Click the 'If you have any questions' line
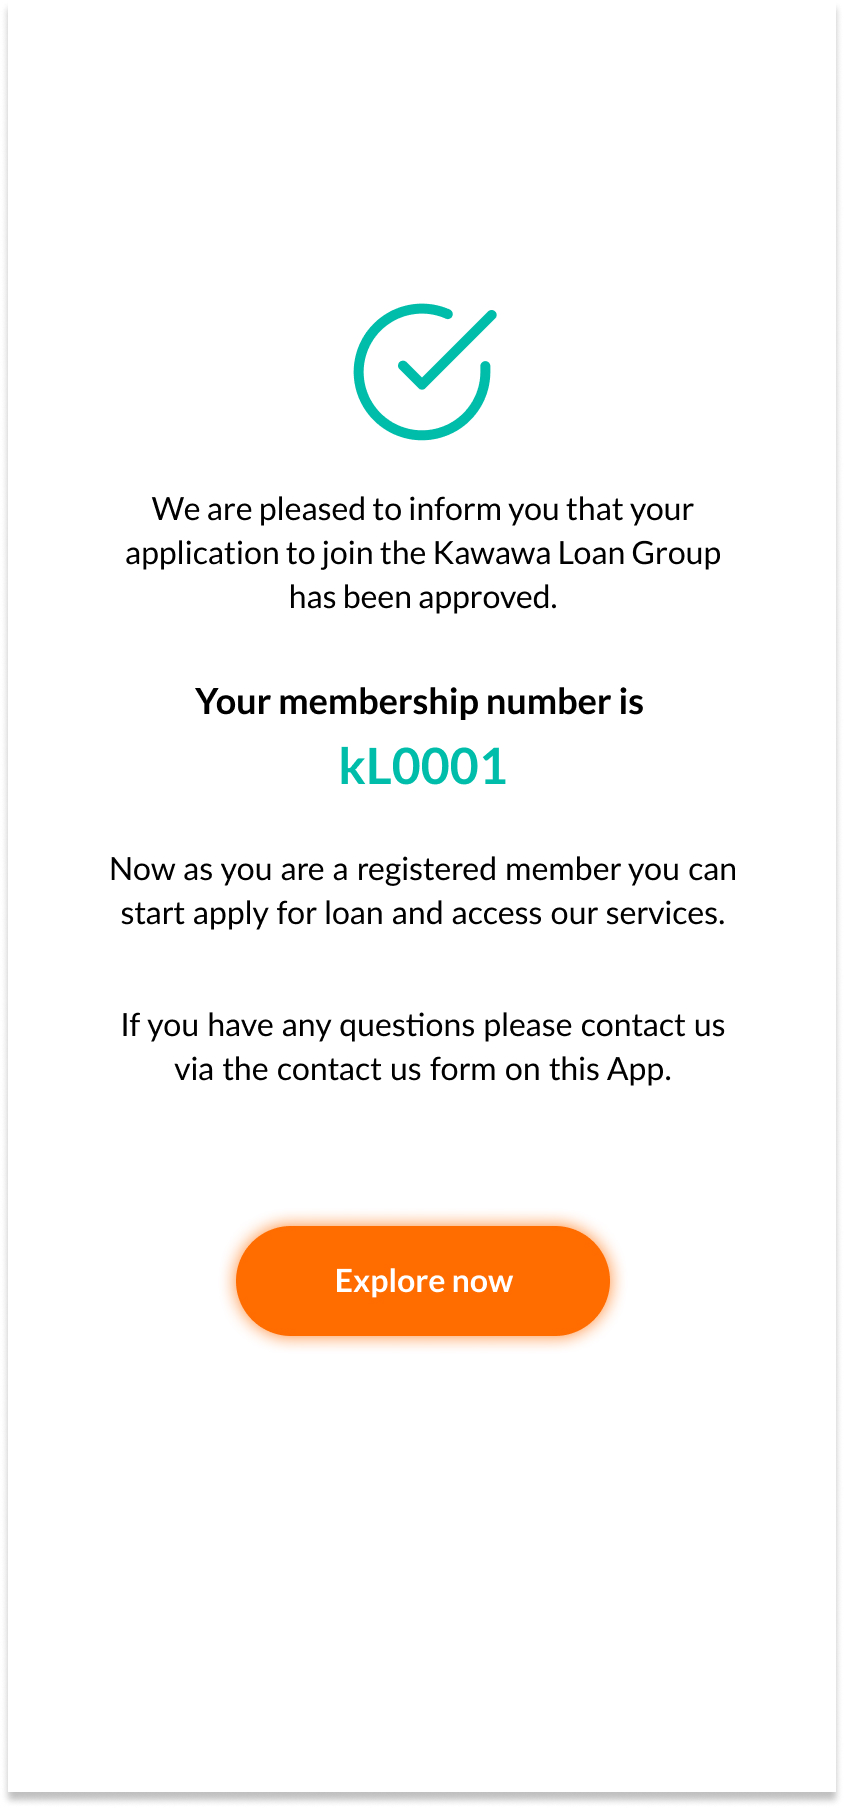844x1808 pixels. point(422,1025)
